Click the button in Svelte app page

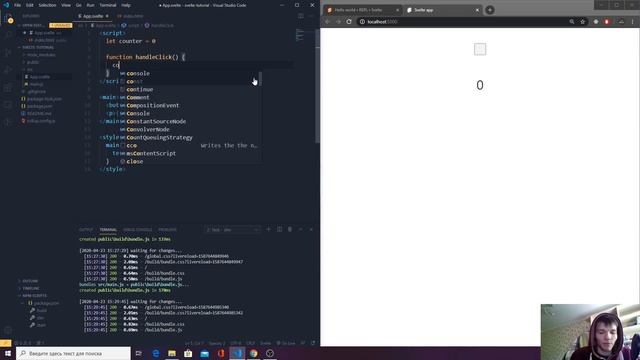point(480,49)
